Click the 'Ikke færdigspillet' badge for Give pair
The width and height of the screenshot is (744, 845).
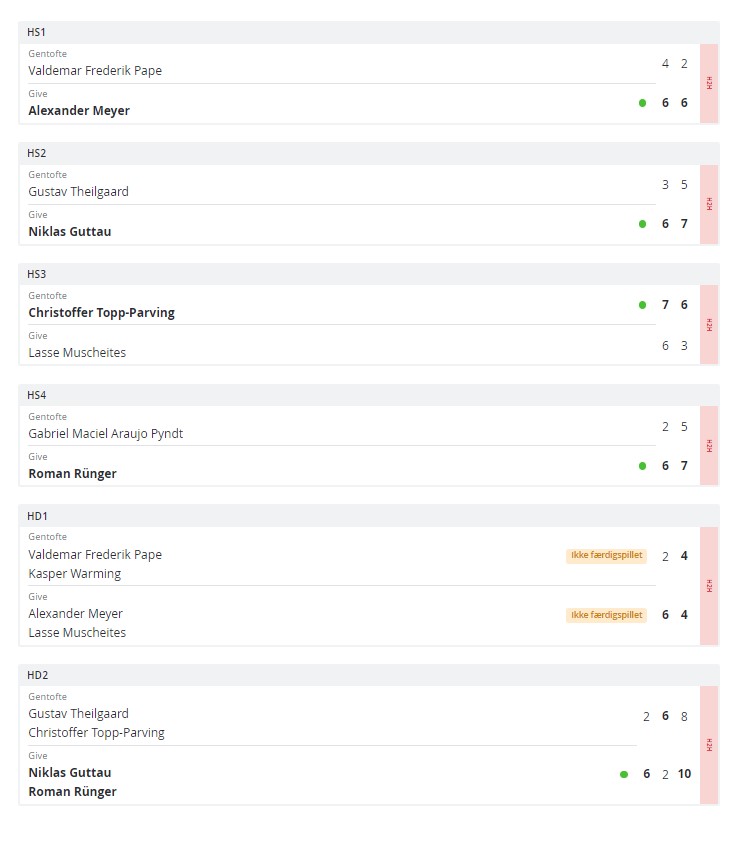[x=606, y=615]
